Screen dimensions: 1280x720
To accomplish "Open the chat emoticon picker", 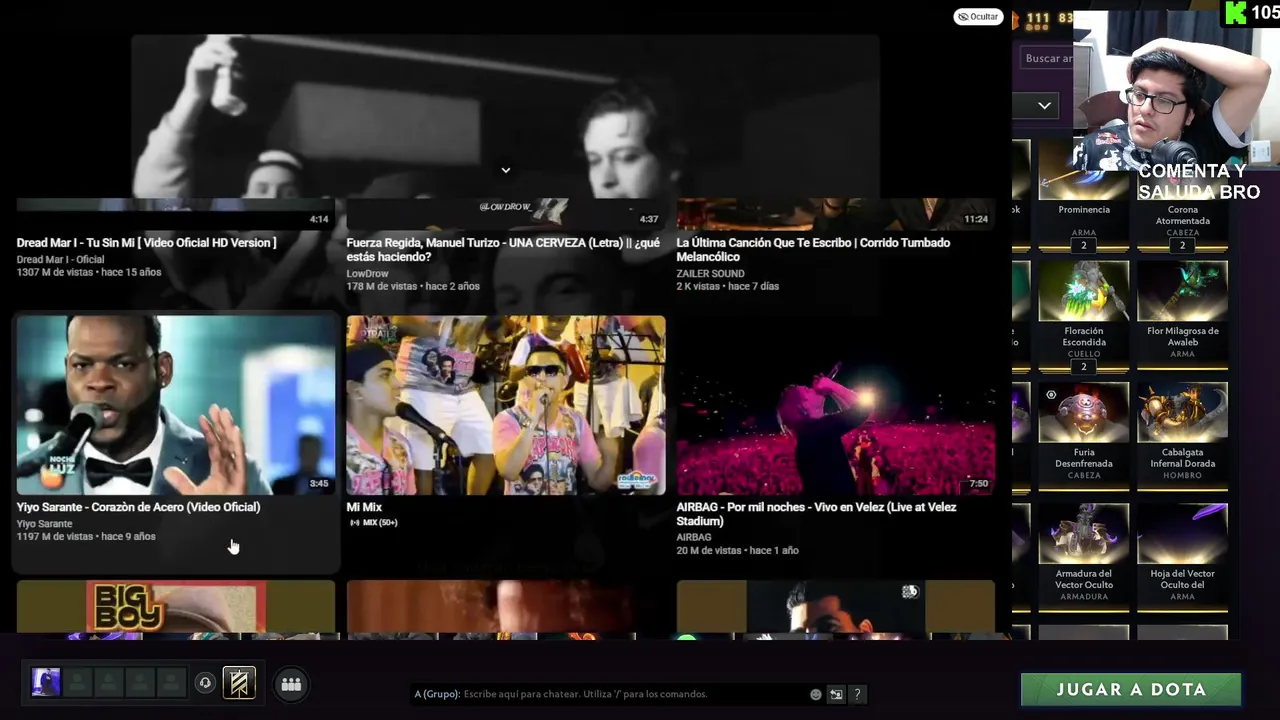I will [816, 694].
